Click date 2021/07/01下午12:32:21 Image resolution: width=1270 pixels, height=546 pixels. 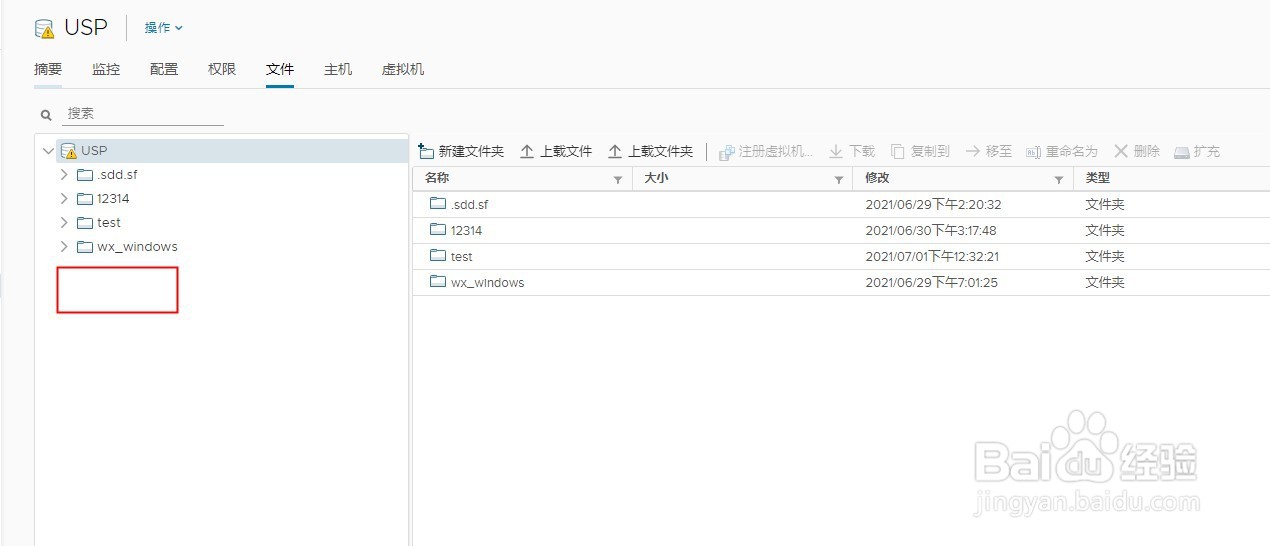pyautogui.click(x=932, y=256)
